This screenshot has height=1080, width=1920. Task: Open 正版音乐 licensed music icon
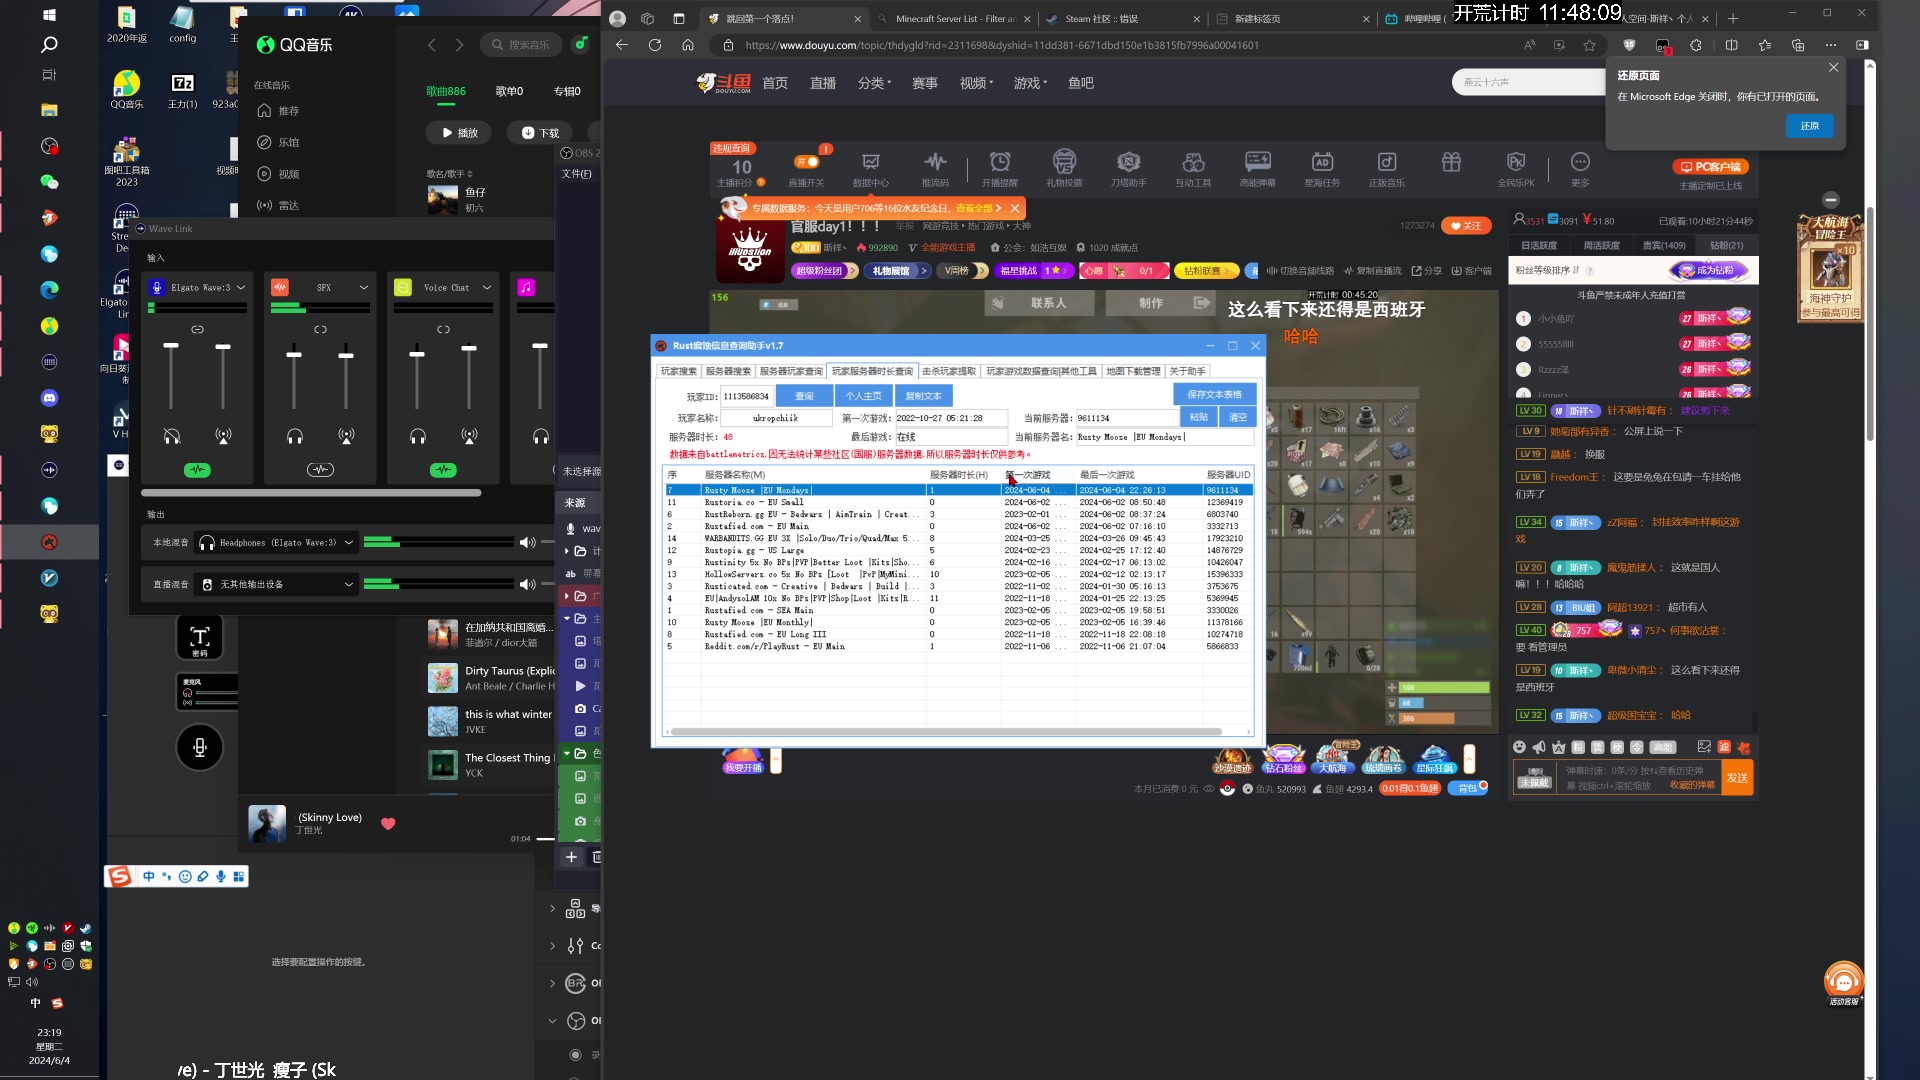tap(1386, 162)
